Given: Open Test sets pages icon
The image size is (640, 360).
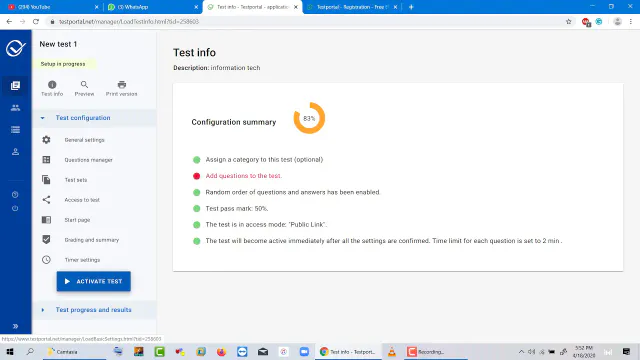Looking at the screenshot, I should (46, 180).
